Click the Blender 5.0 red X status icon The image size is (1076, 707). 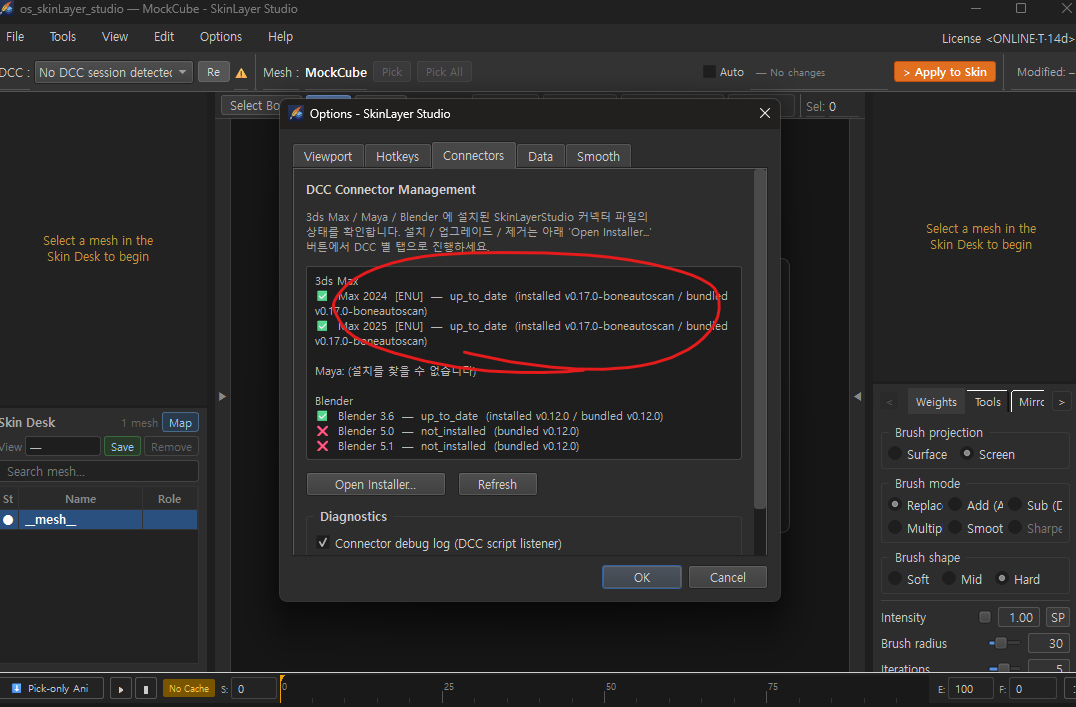(x=322, y=431)
